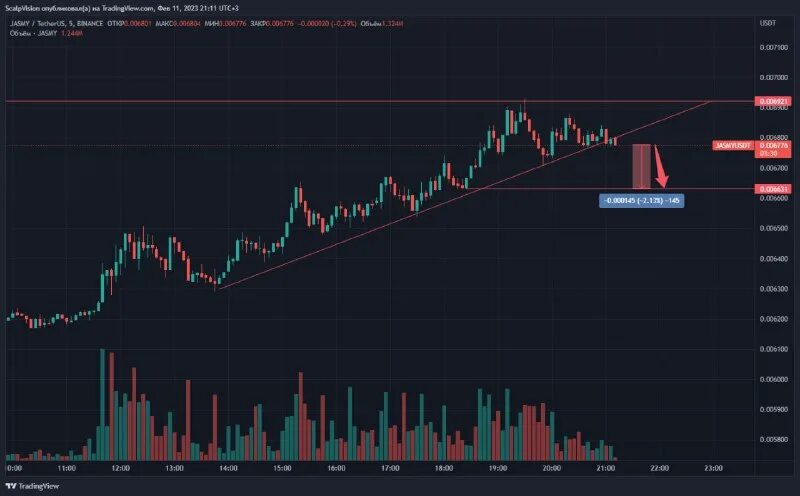Click the МАКС 0.006804 high value
Image resolution: width=800 pixels, height=496 pixels.
click(178, 23)
